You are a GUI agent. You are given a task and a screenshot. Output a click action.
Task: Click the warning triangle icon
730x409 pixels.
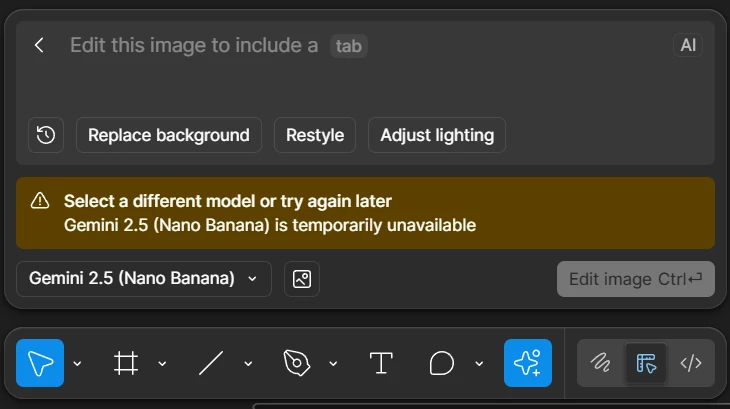click(x=40, y=201)
